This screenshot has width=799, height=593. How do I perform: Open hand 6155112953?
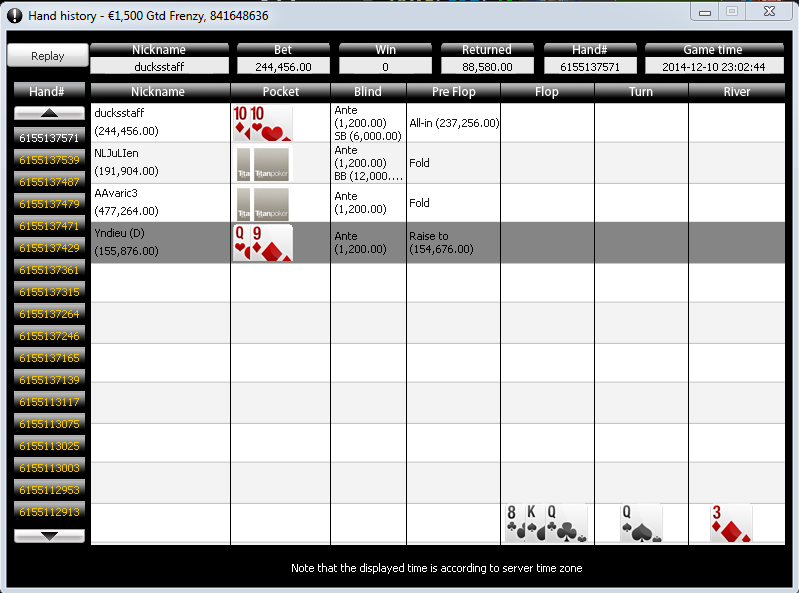[x=49, y=490]
